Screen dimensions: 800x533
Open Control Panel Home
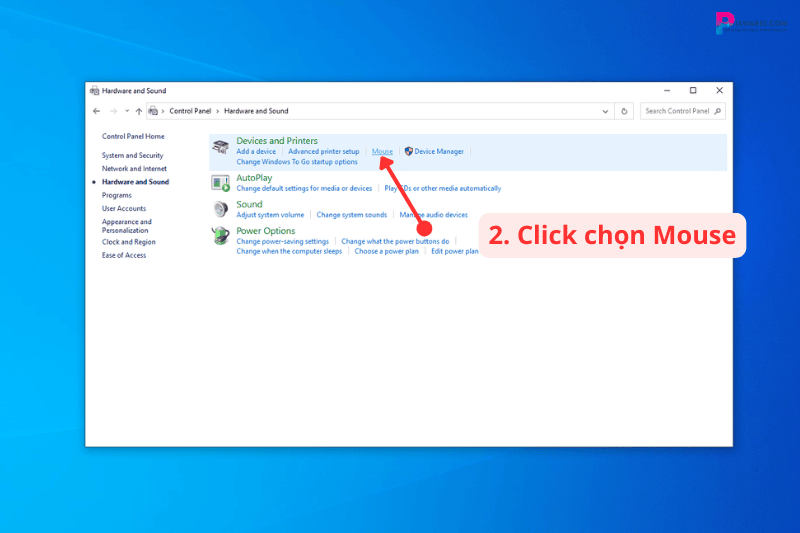[133, 136]
